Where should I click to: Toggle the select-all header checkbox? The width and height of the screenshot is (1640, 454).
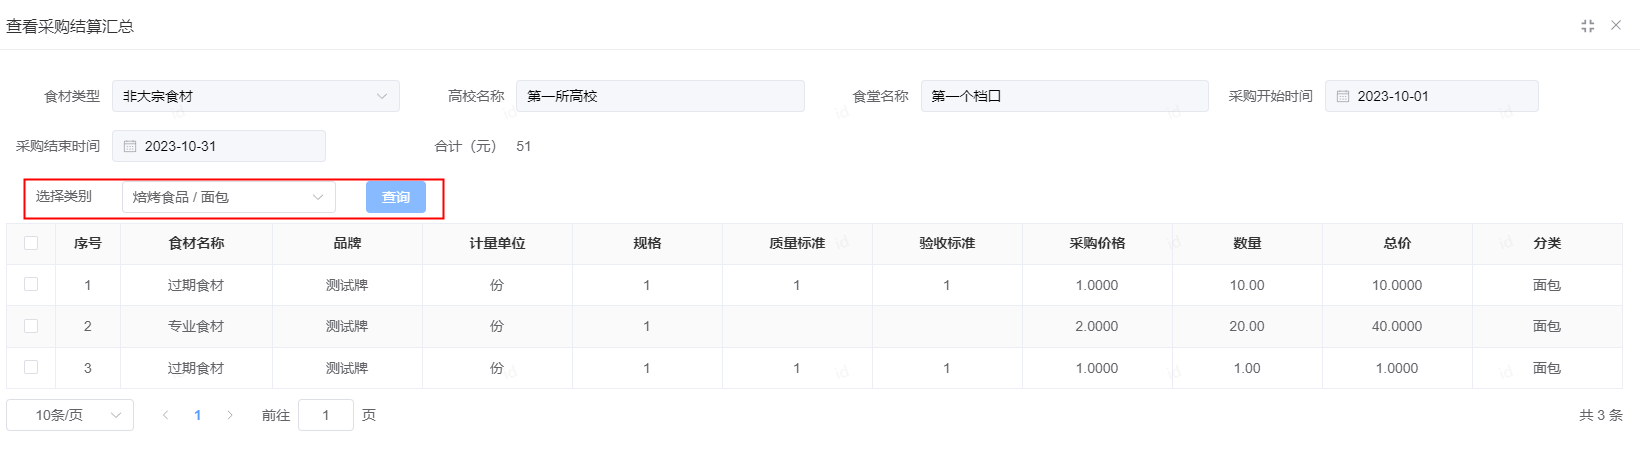[x=31, y=243]
